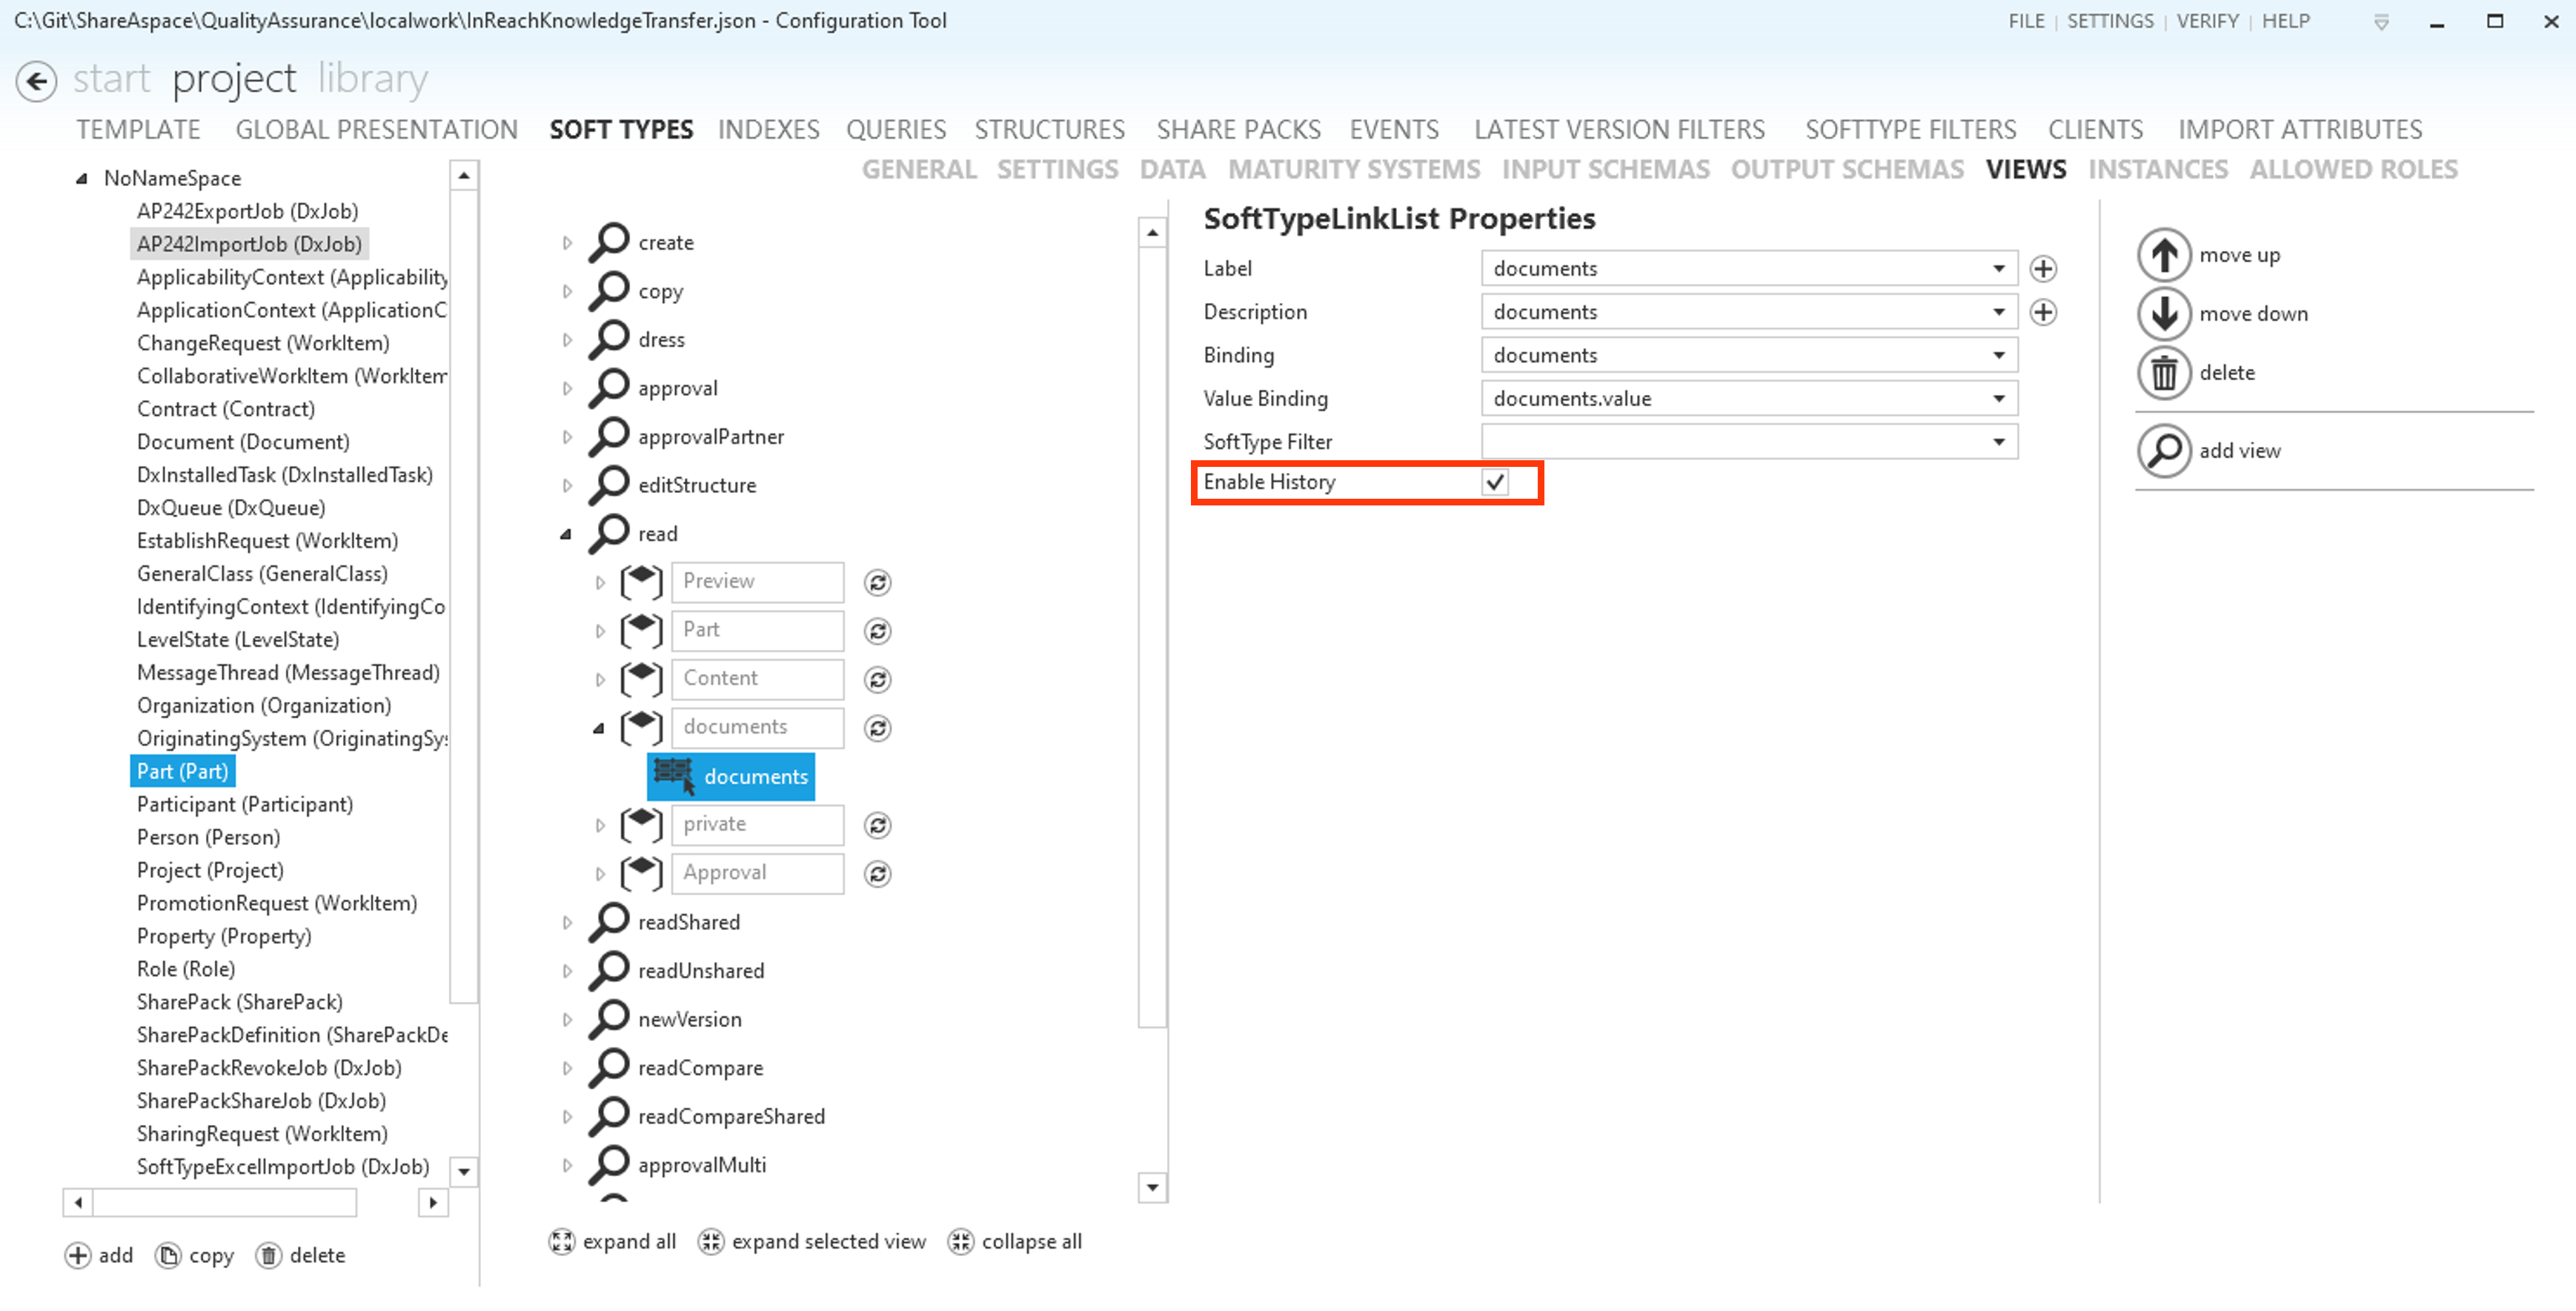The image size is (2576, 1311).
Task: Uncheck the Enable History checkbox
Action: (1495, 483)
